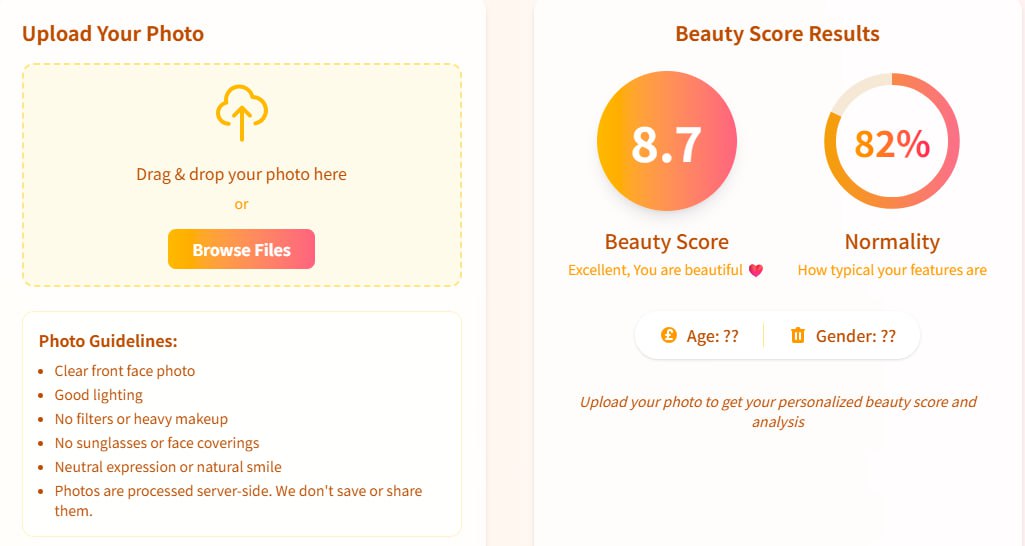Click the 'Beauty Score Results' heading

(x=777, y=34)
